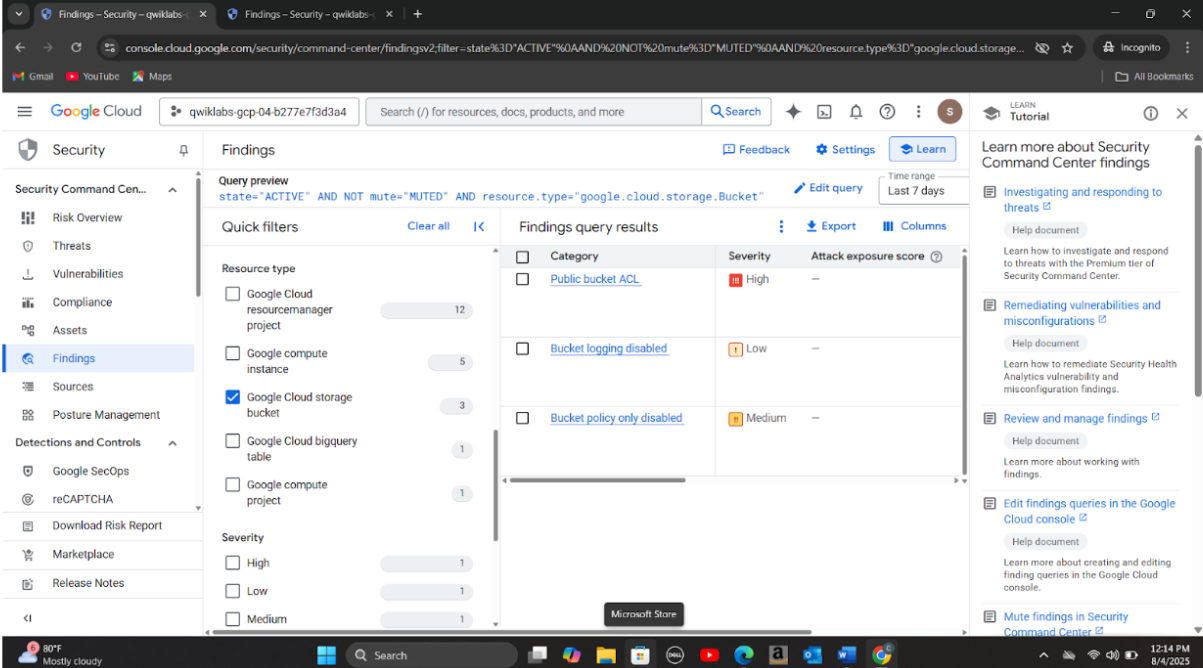The height and width of the screenshot is (668, 1203).
Task: Pin the Security product menu
Action: tap(183, 150)
